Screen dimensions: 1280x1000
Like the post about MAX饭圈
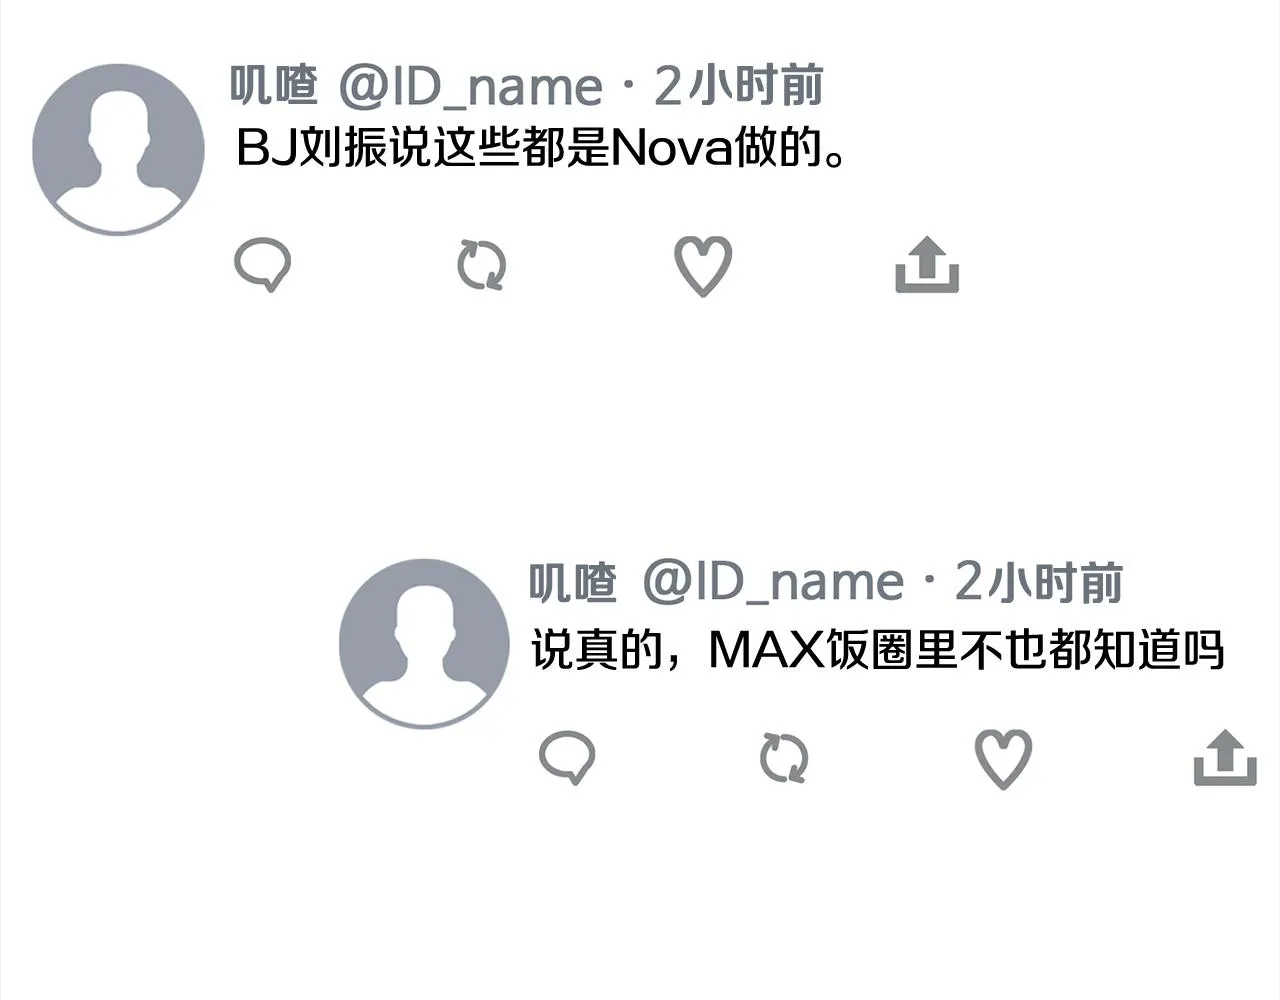tap(1003, 759)
